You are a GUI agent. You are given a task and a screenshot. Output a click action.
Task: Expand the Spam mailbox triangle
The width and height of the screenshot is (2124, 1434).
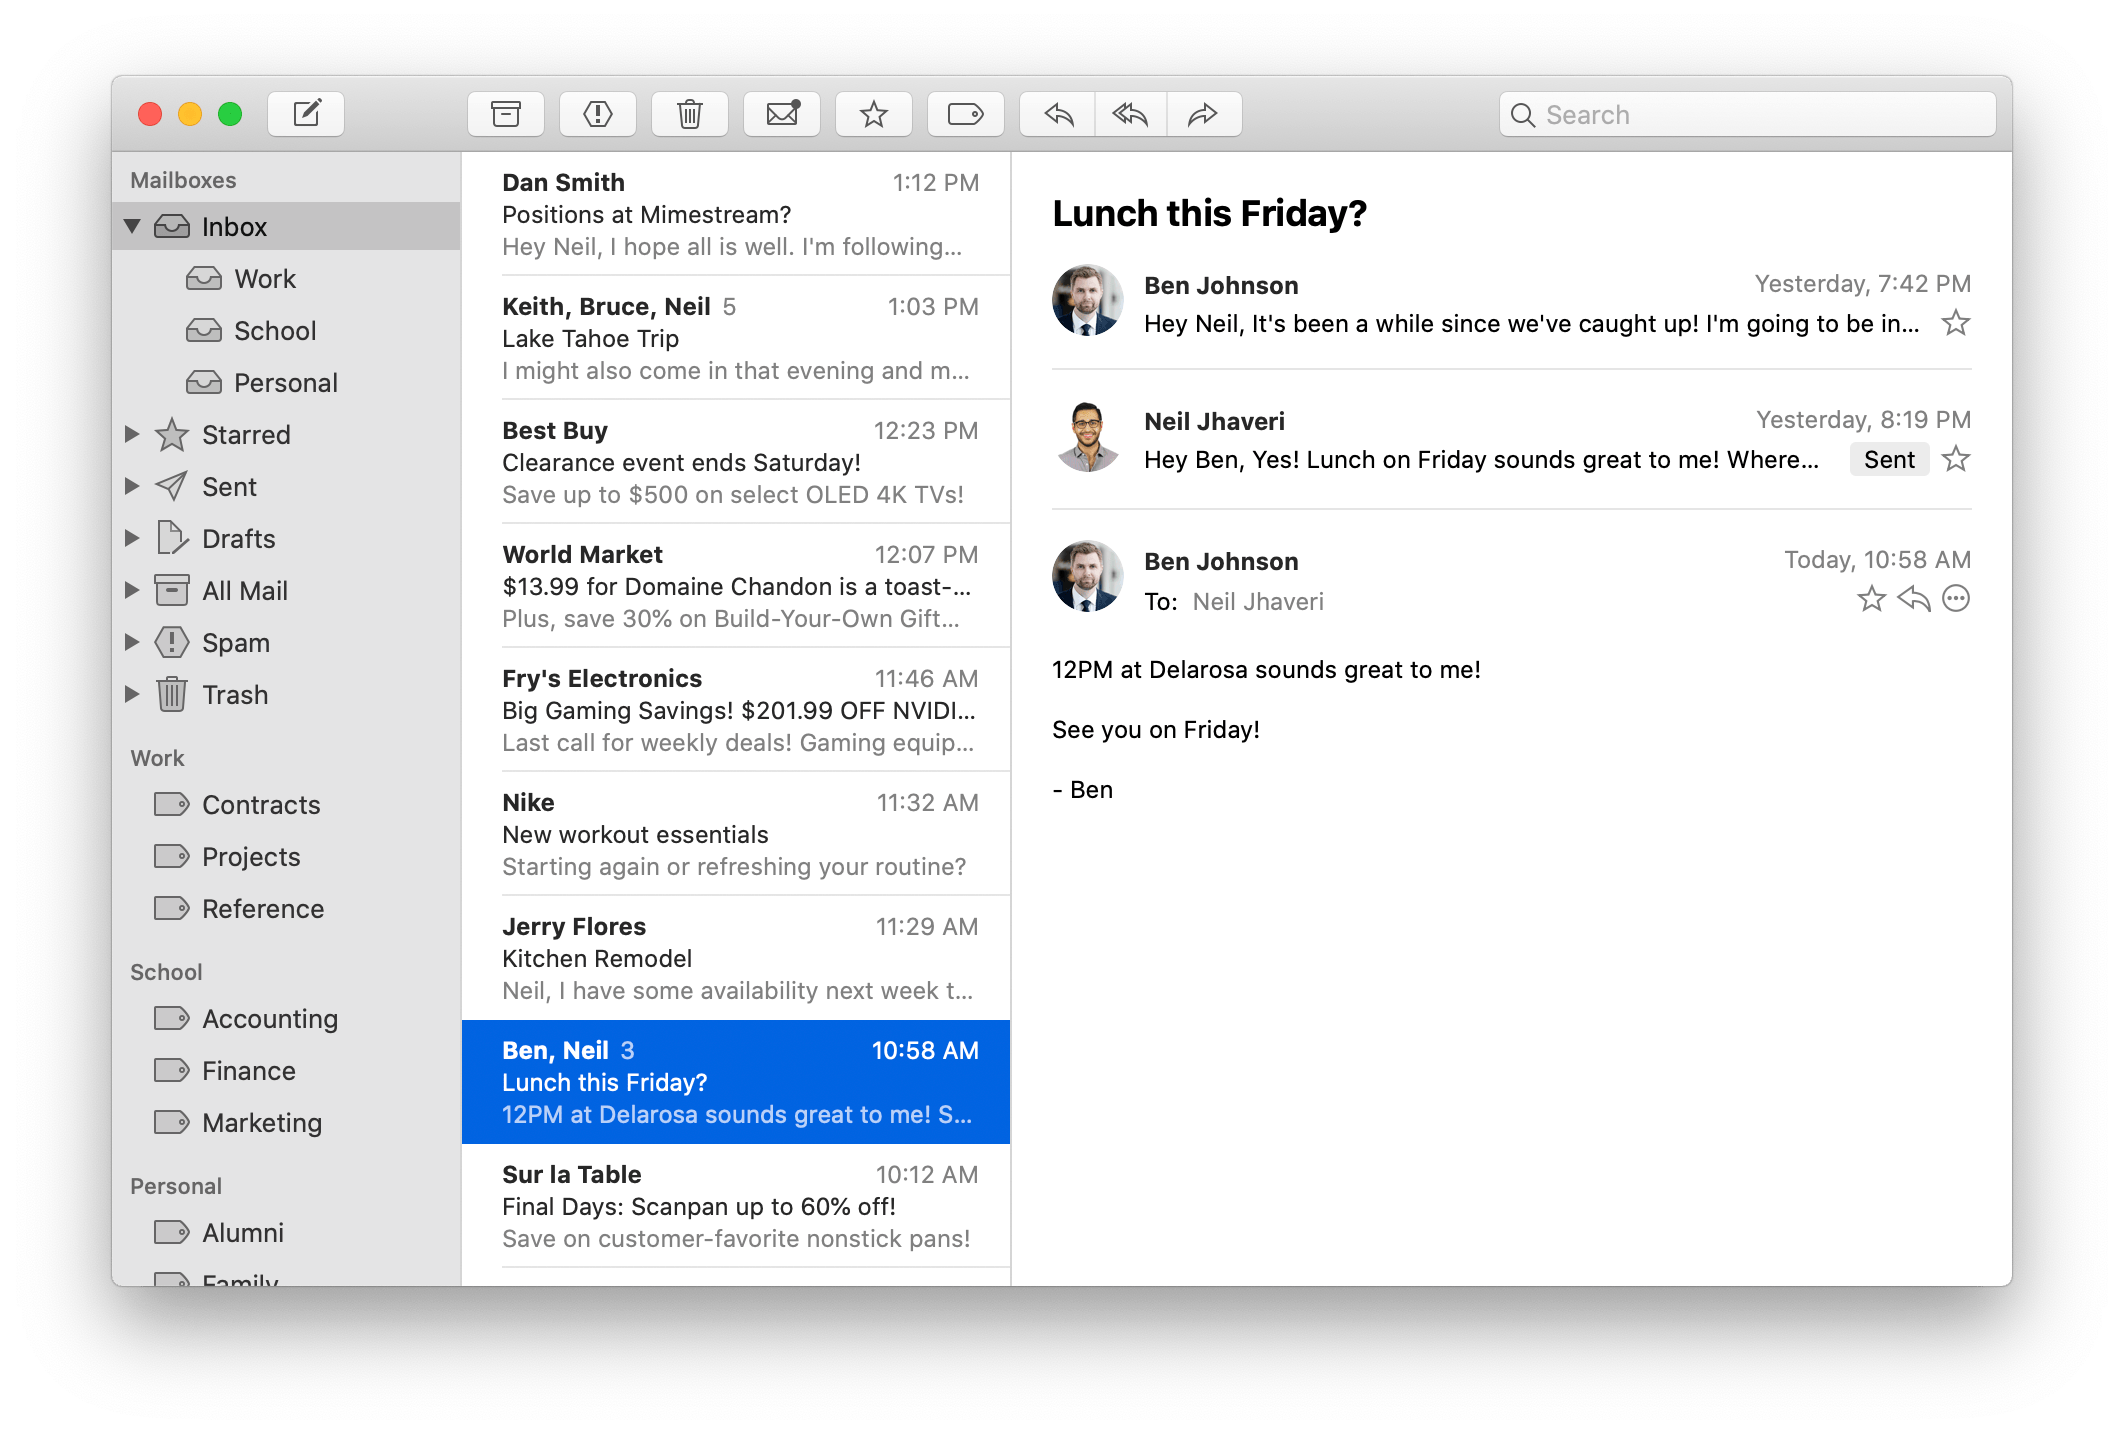click(x=132, y=642)
